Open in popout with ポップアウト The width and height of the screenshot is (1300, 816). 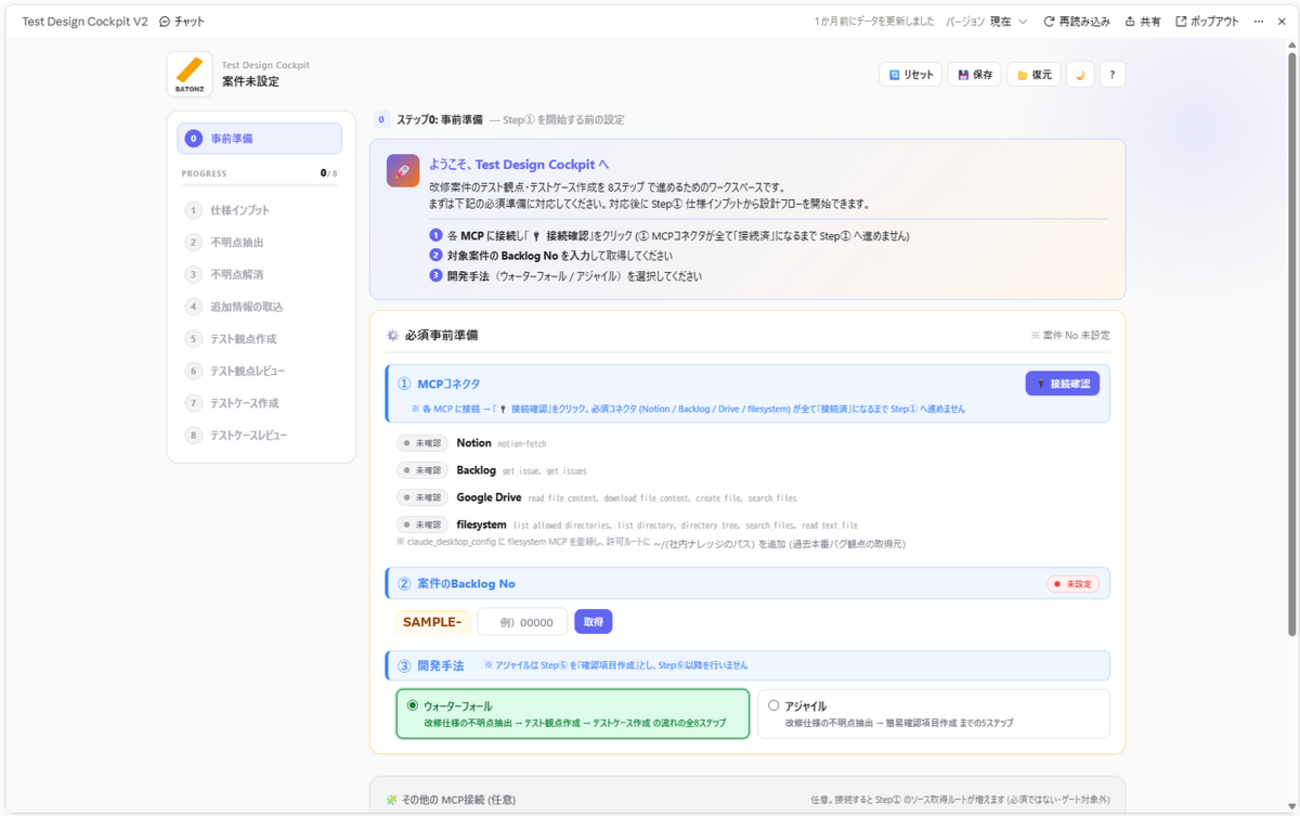pos(1207,21)
